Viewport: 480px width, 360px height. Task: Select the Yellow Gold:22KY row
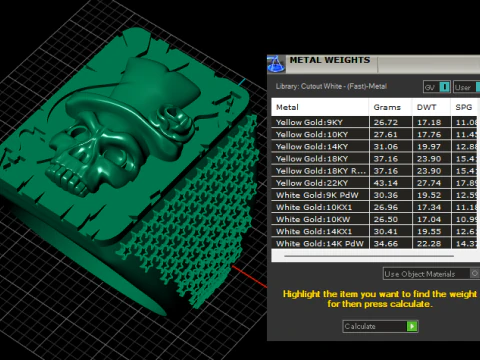pos(376,183)
